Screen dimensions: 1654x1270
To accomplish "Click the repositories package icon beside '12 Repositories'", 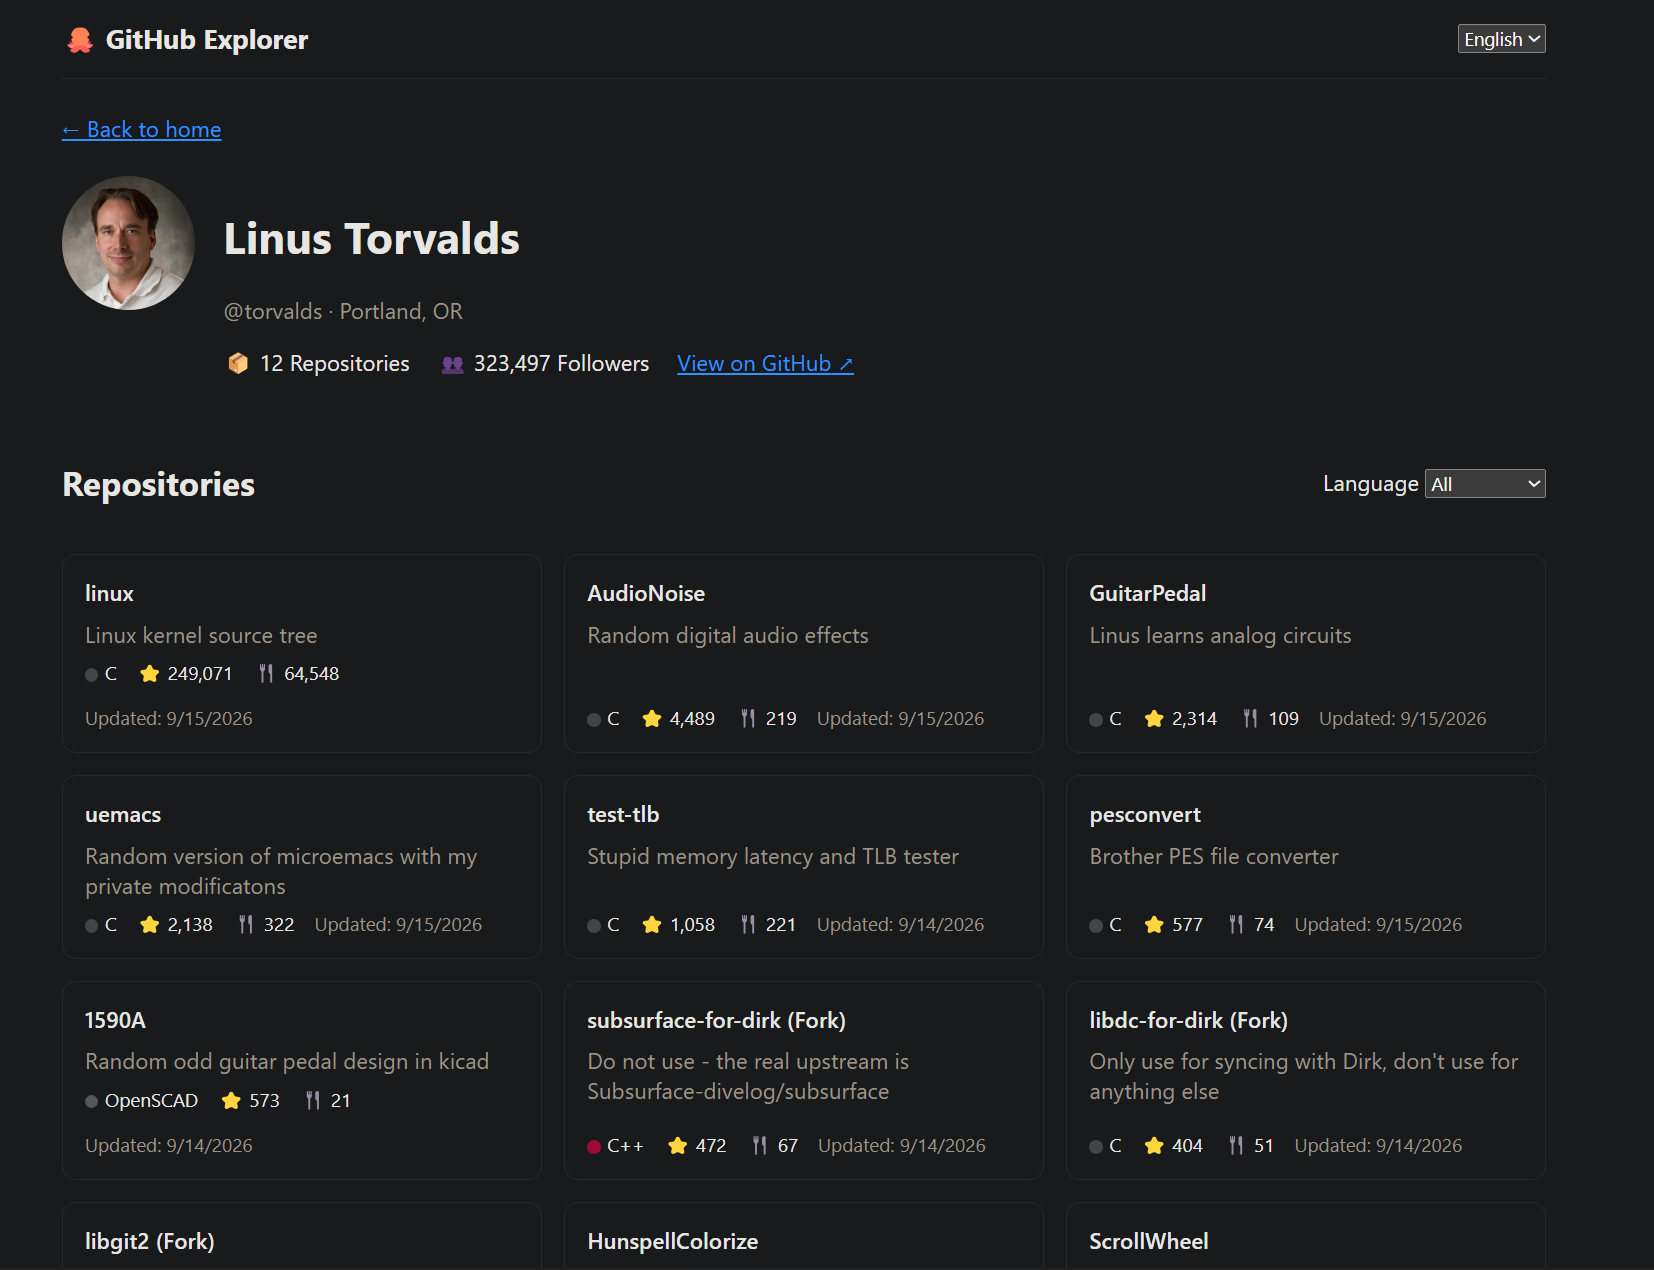I will point(238,364).
